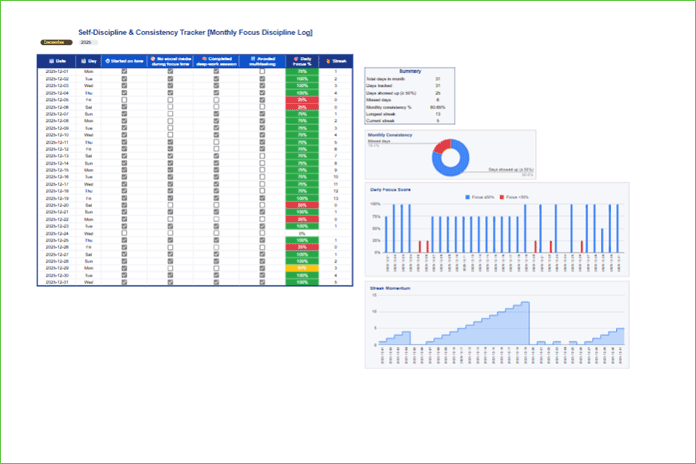This screenshot has height=464, width=696.
Task: Select the Missed days row in Summary
Action: tap(409, 100)
